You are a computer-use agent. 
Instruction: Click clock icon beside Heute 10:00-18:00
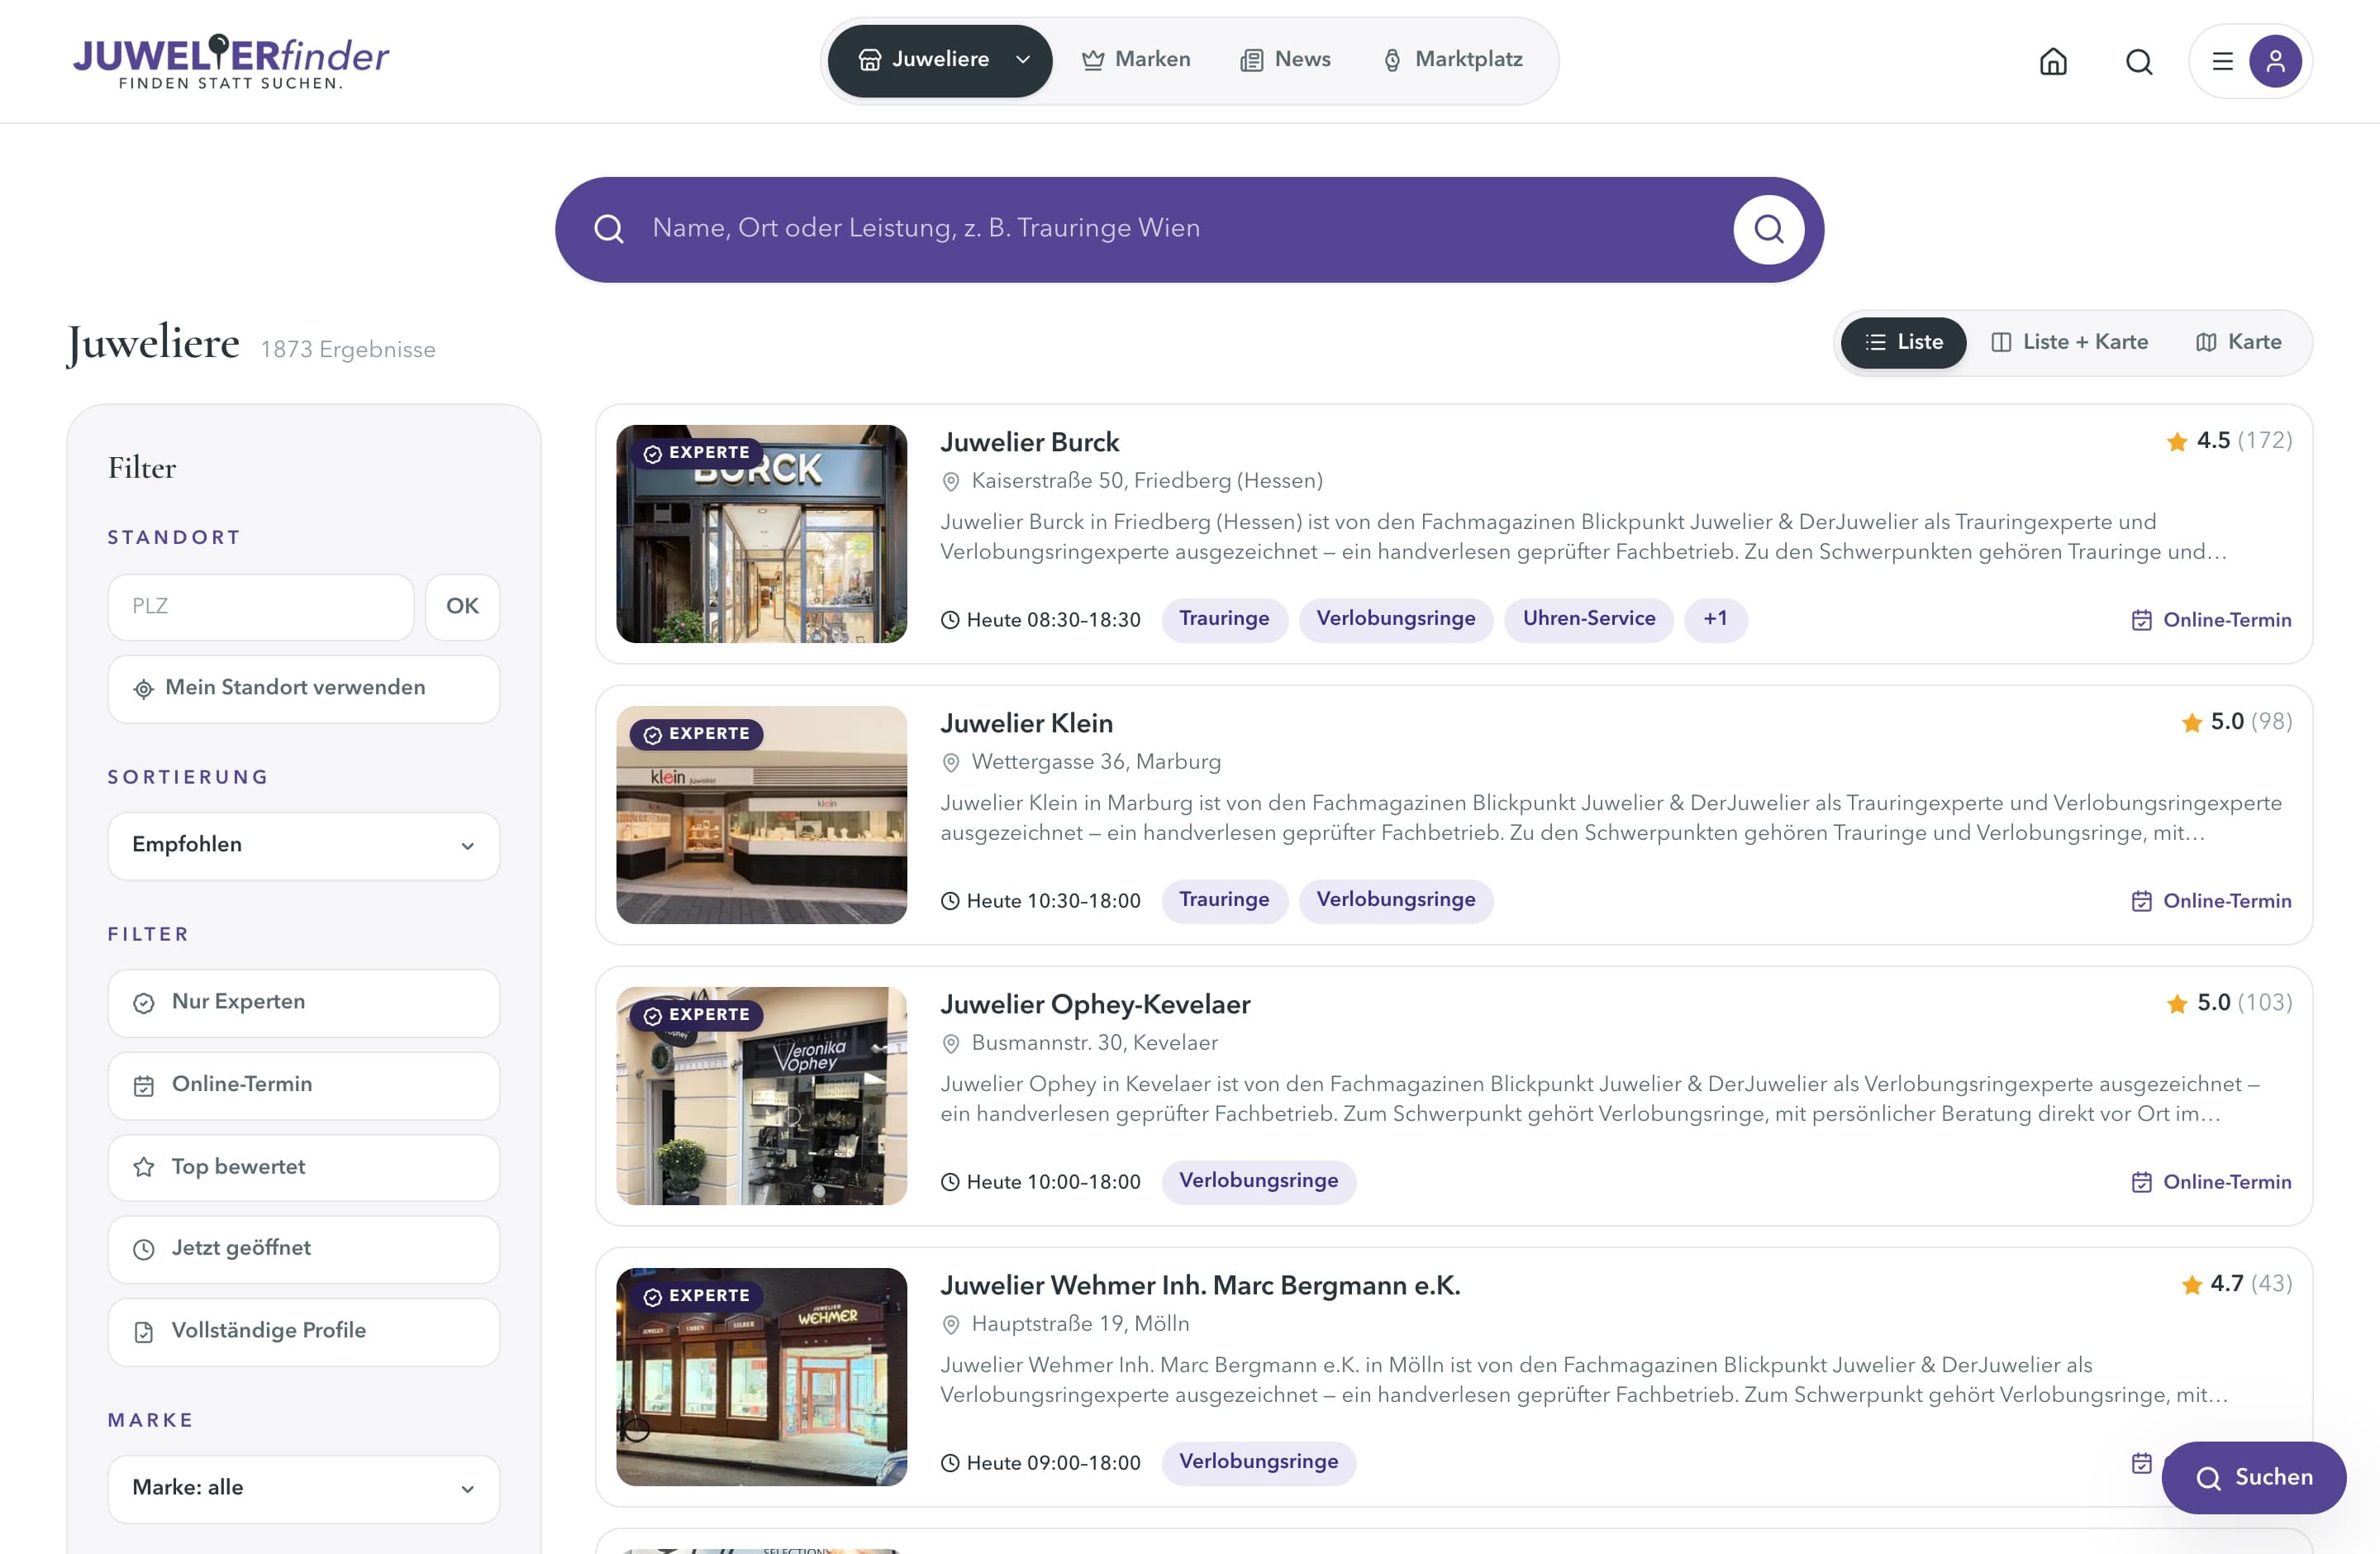tap(950, 1182)
